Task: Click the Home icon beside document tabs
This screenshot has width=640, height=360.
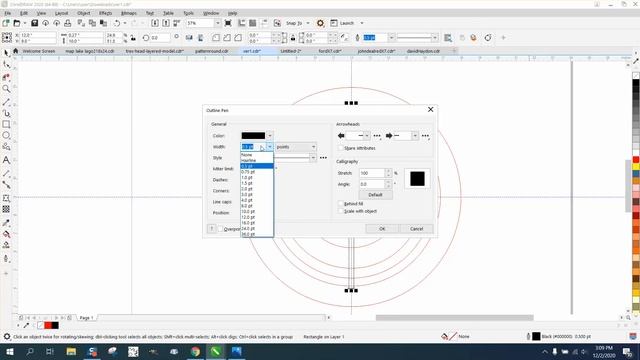Action: coord(16,51)
